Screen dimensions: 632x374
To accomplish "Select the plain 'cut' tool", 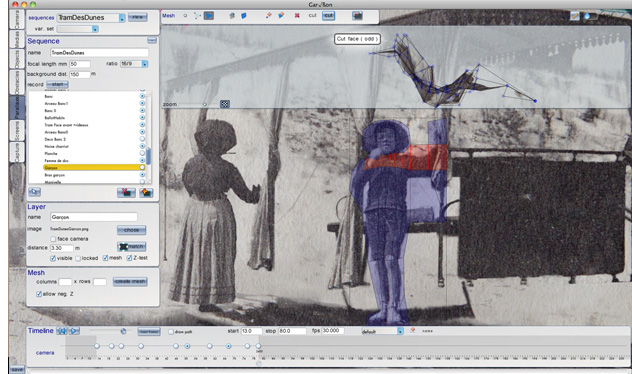I will [x=312, y=16].
